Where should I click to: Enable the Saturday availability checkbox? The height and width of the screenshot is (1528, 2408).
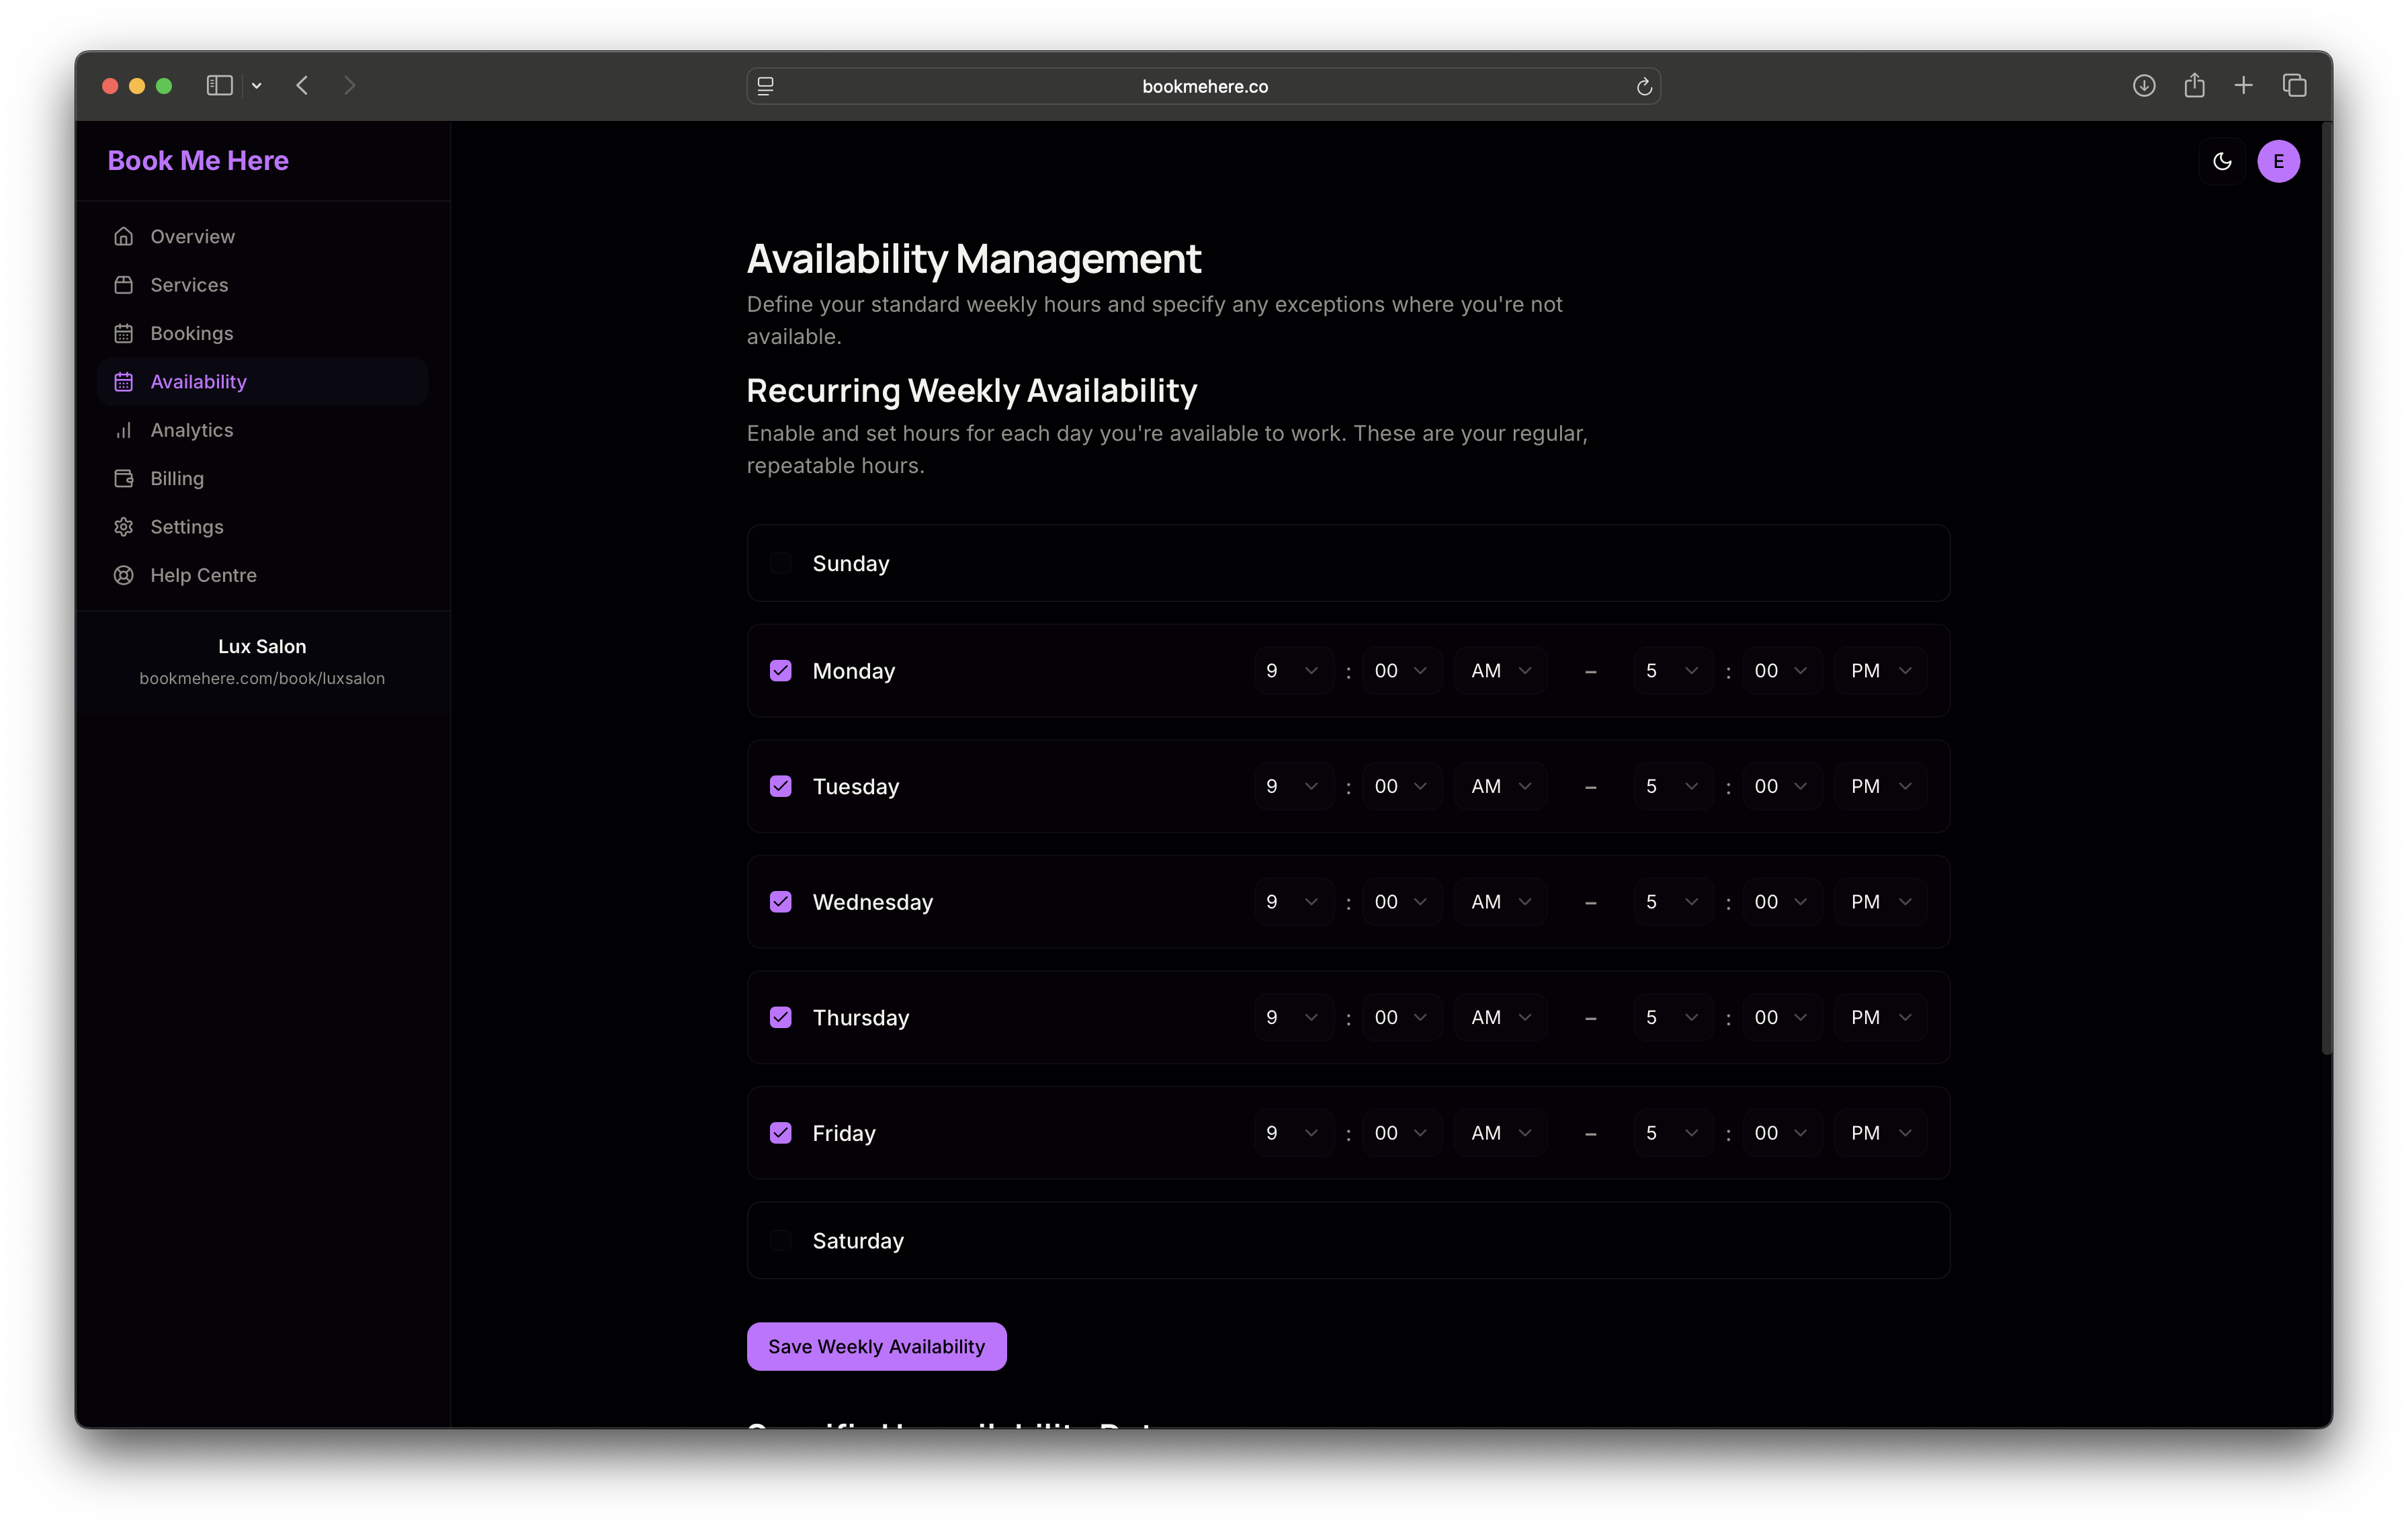781,1240
